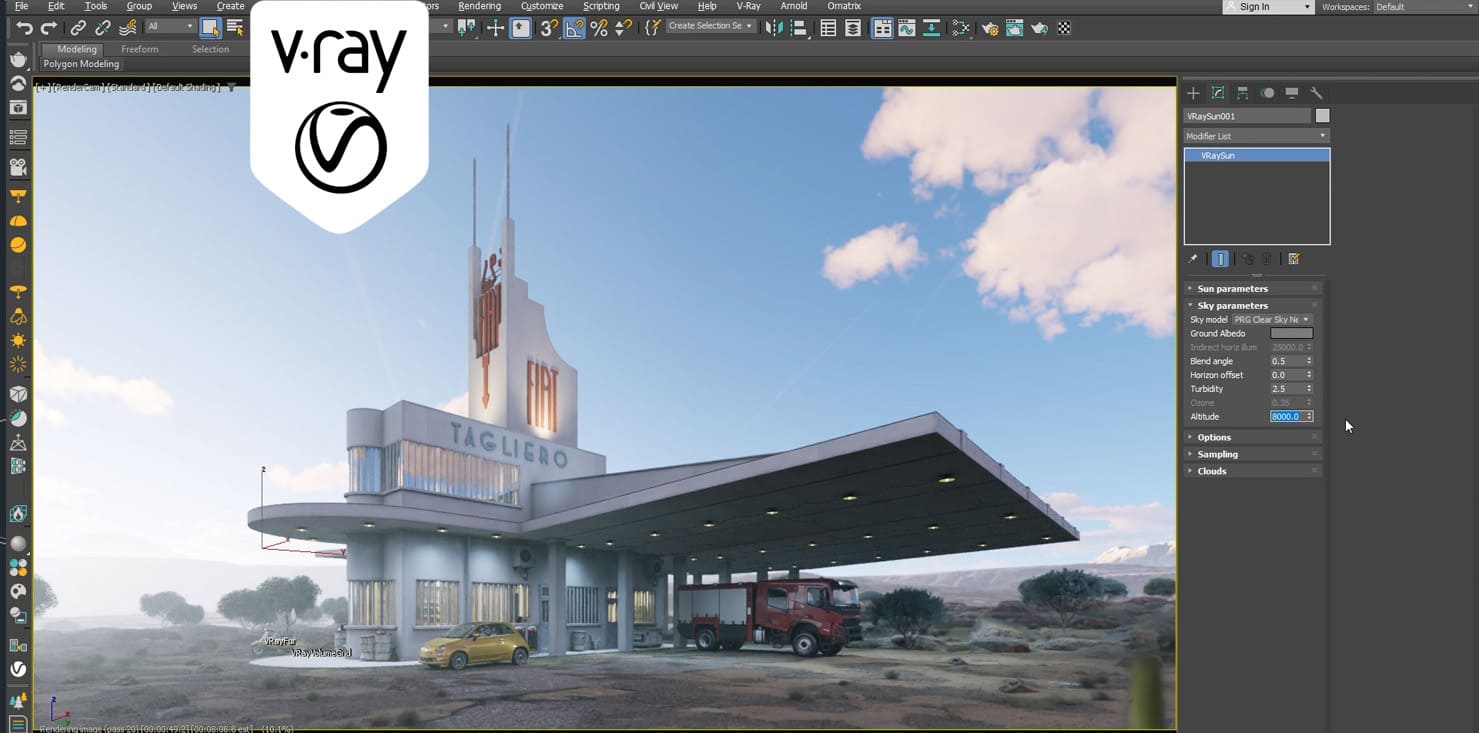Open the Scene Explorer icon
Viewport: 1479px width, 733px height.
coord(828,28)
